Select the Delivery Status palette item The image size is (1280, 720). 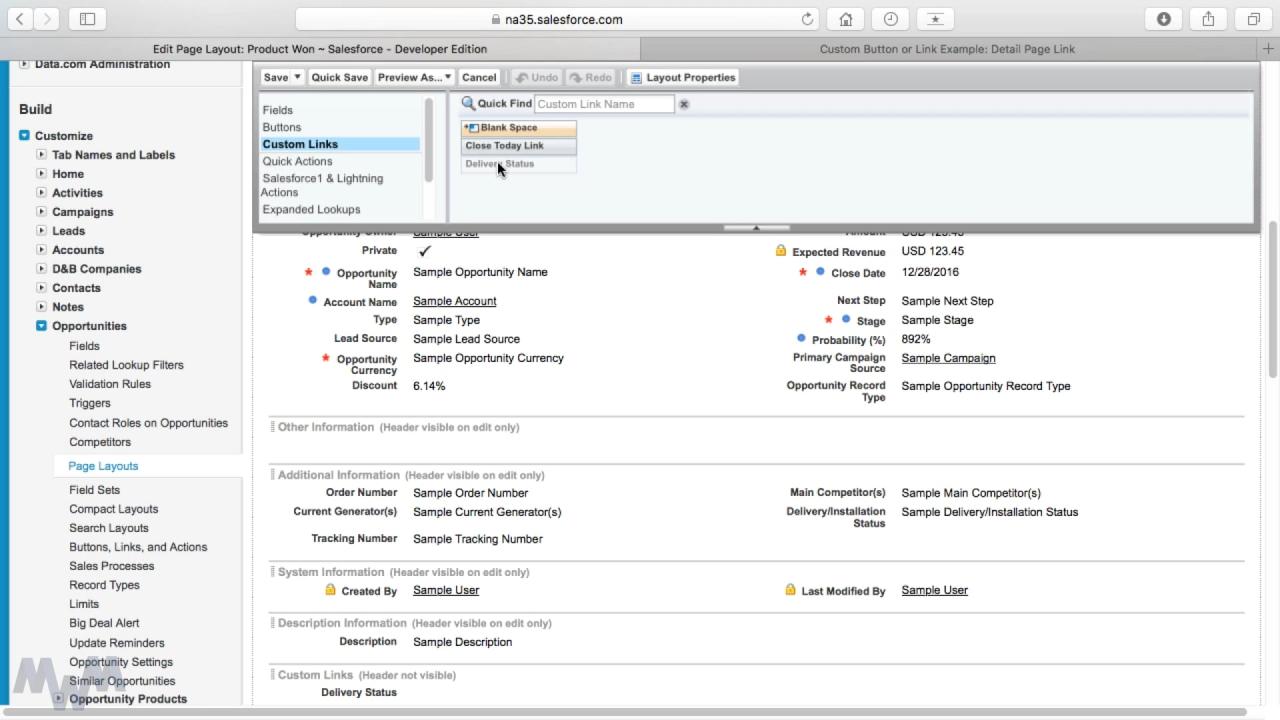(519, 164)
